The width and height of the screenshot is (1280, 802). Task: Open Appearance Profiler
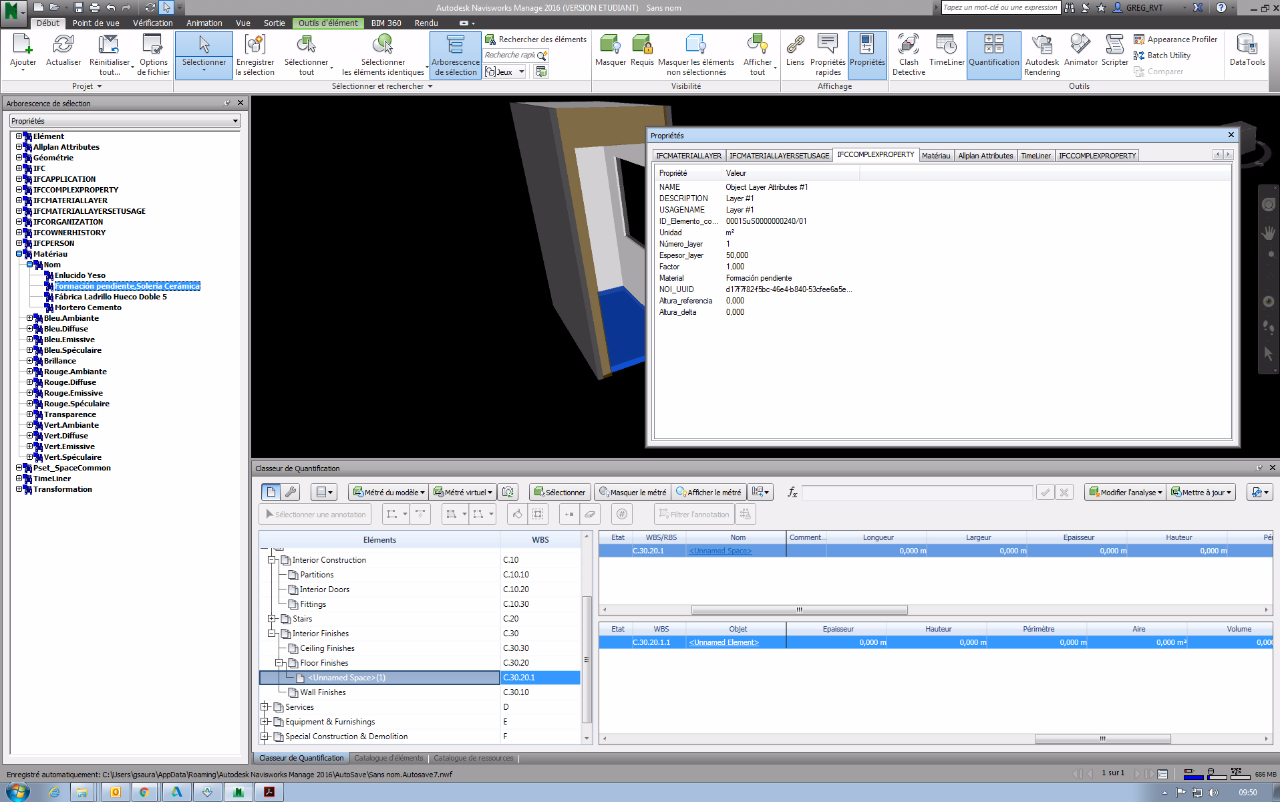click(1175, 39)
